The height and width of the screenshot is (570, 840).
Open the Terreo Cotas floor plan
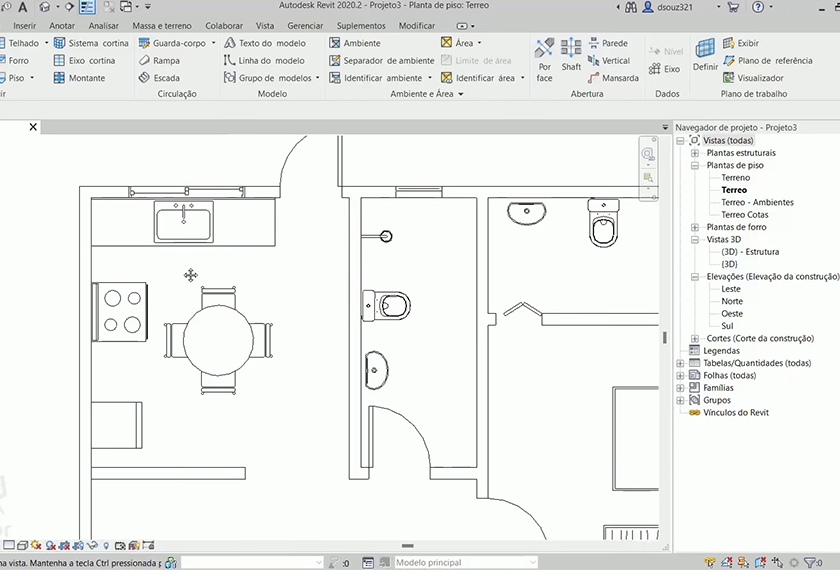(744, 215)
